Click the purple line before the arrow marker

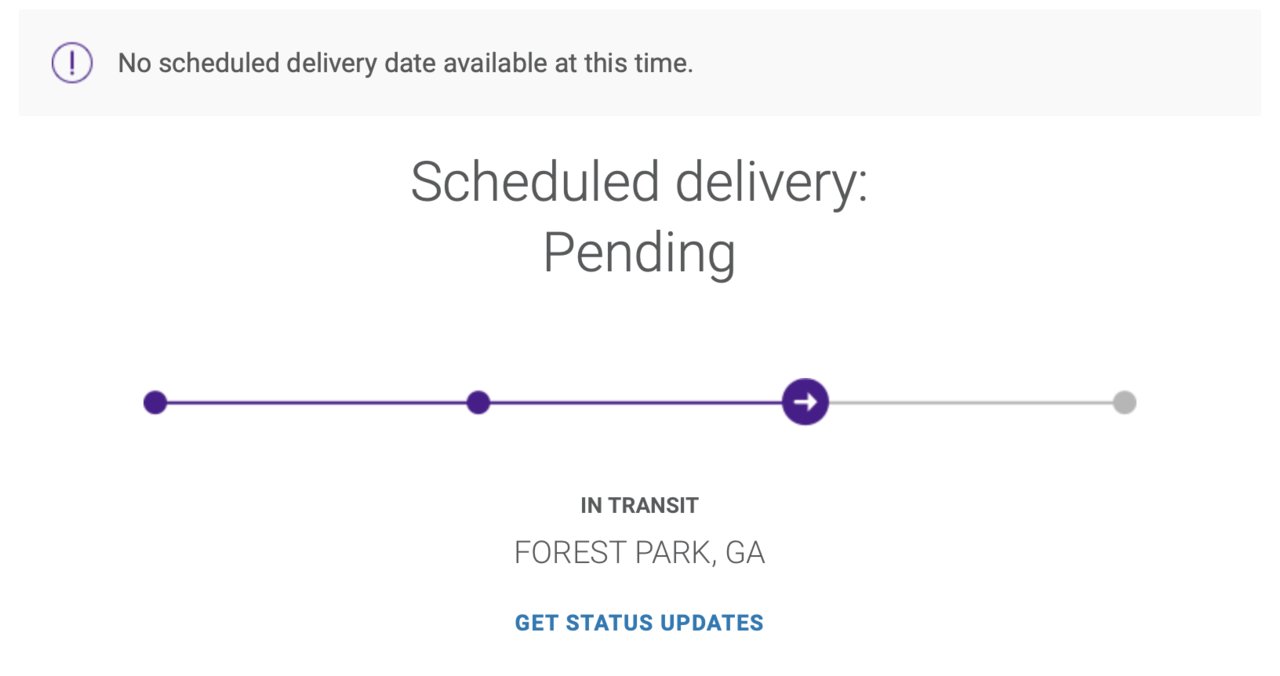click(x=635, y=403)
